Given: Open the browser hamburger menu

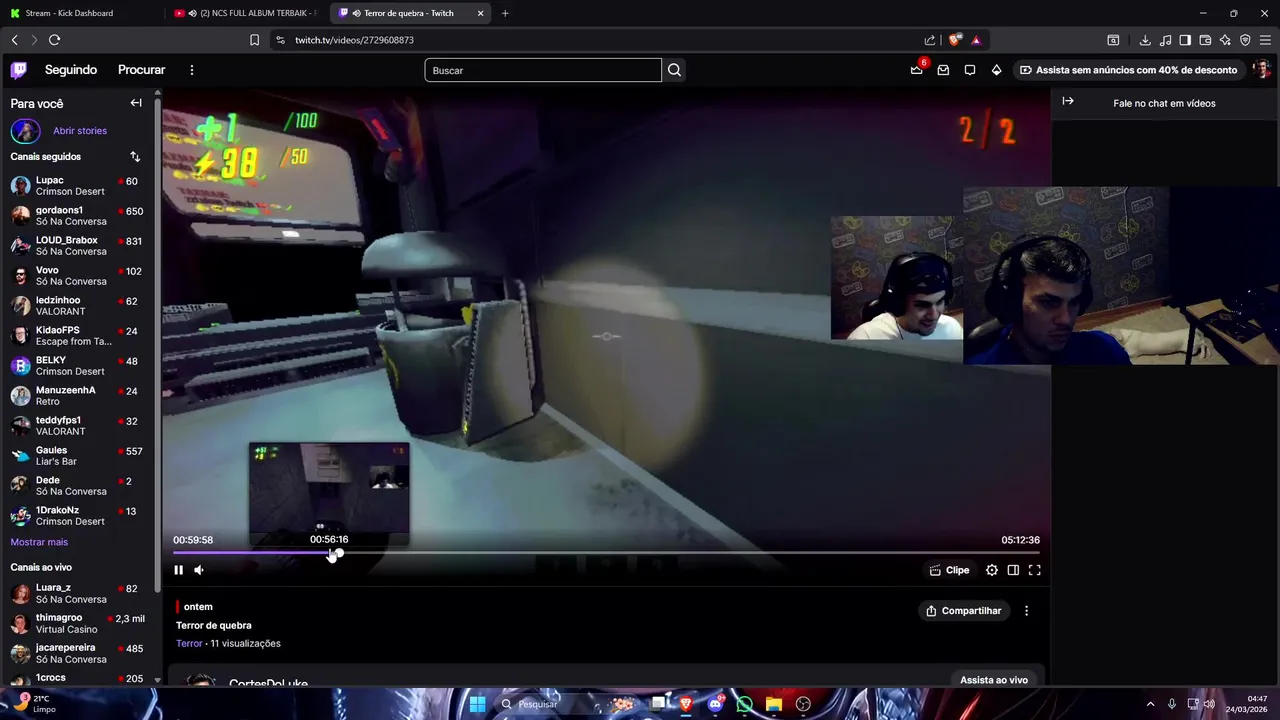Looking at the screenshot, I should 1265,40.
